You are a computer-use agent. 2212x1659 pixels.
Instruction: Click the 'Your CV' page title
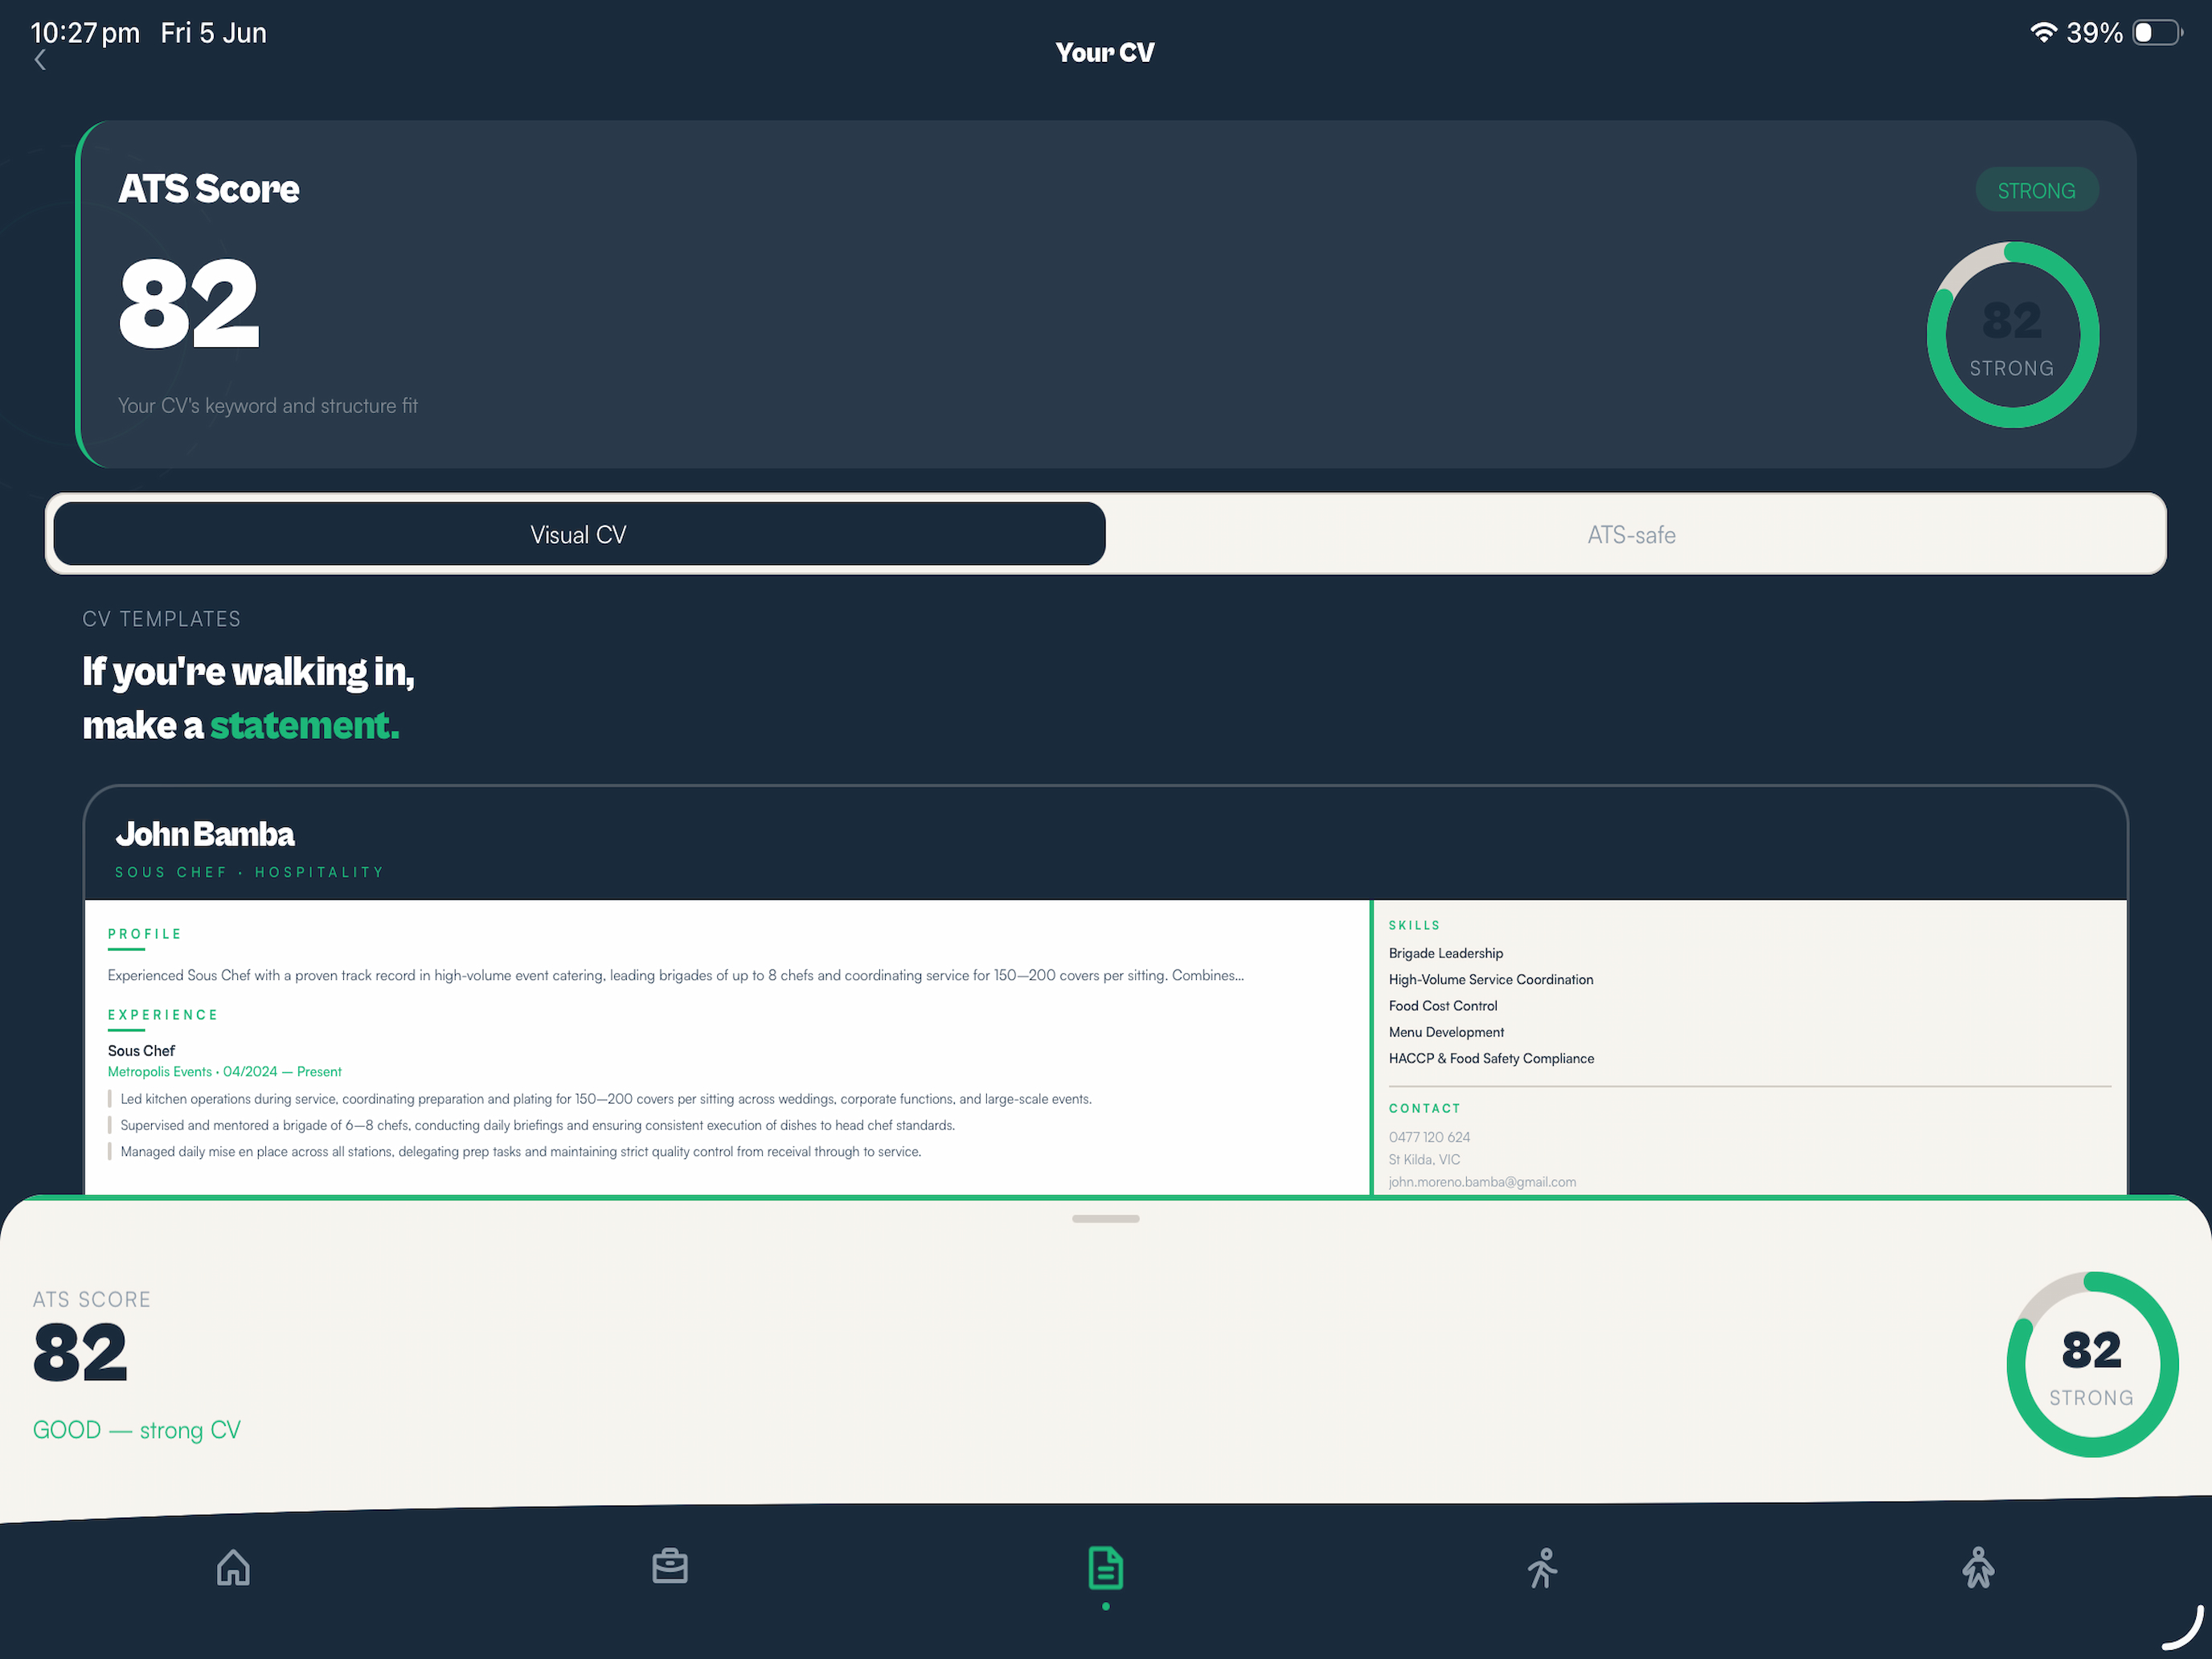1105,52
